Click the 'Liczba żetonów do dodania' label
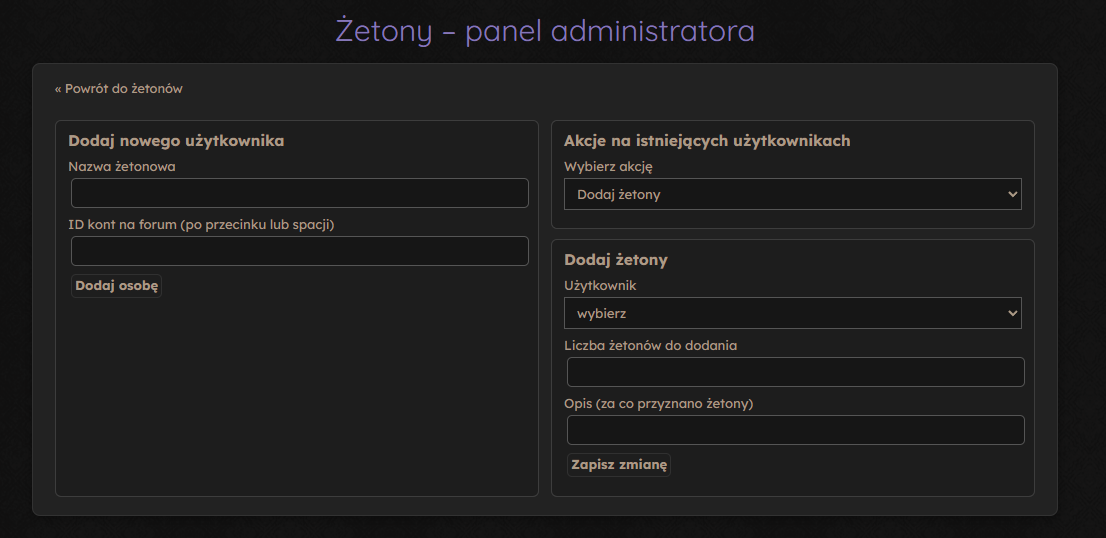The width and height of the screenshot is (1106, 538). click(650, 345)
